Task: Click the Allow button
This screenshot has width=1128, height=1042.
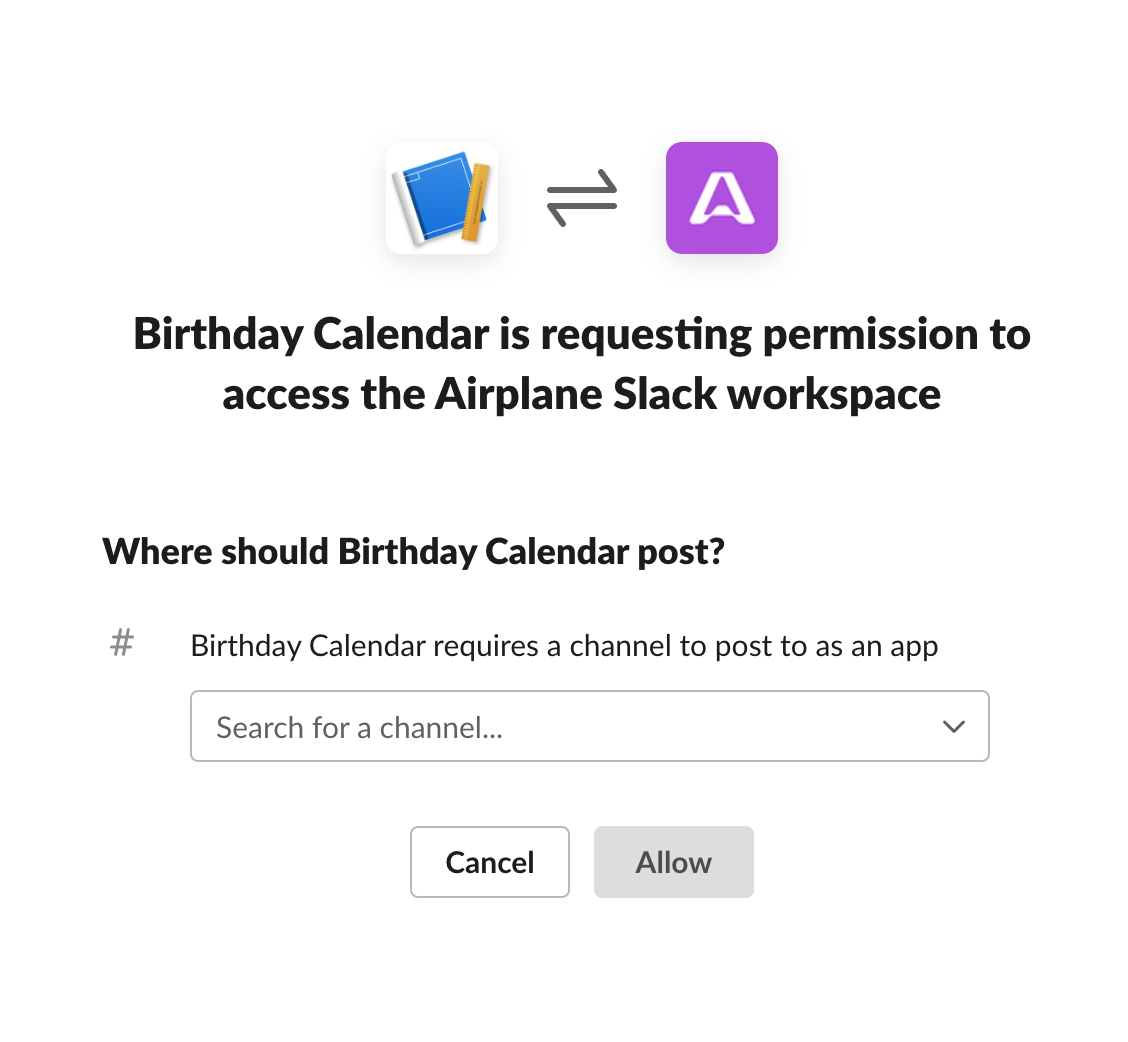Action: 673,862
